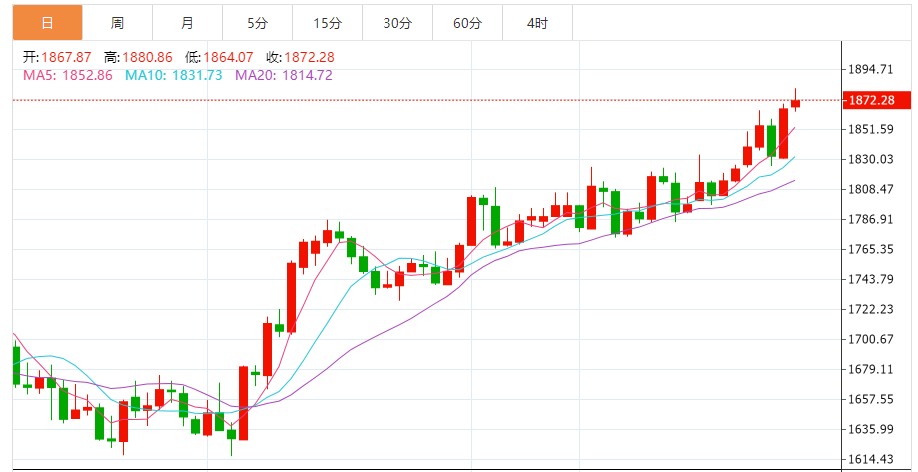Click the latest candlestick at the chart's right edge
The width and height of the screenshot is (918, 472).
coord(795,103)
